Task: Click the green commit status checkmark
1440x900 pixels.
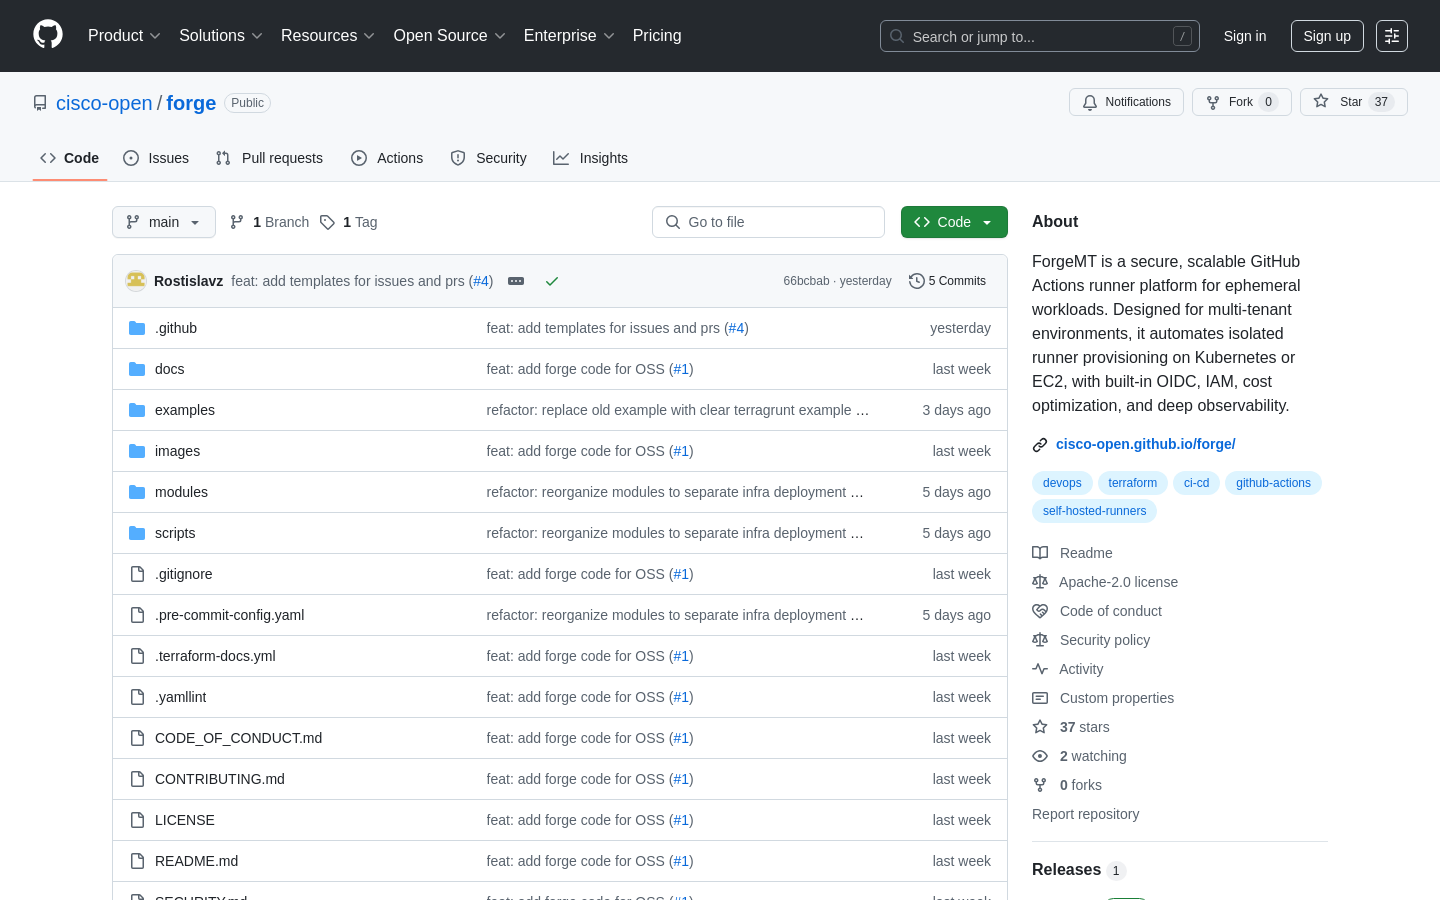Action: (551, 281)
